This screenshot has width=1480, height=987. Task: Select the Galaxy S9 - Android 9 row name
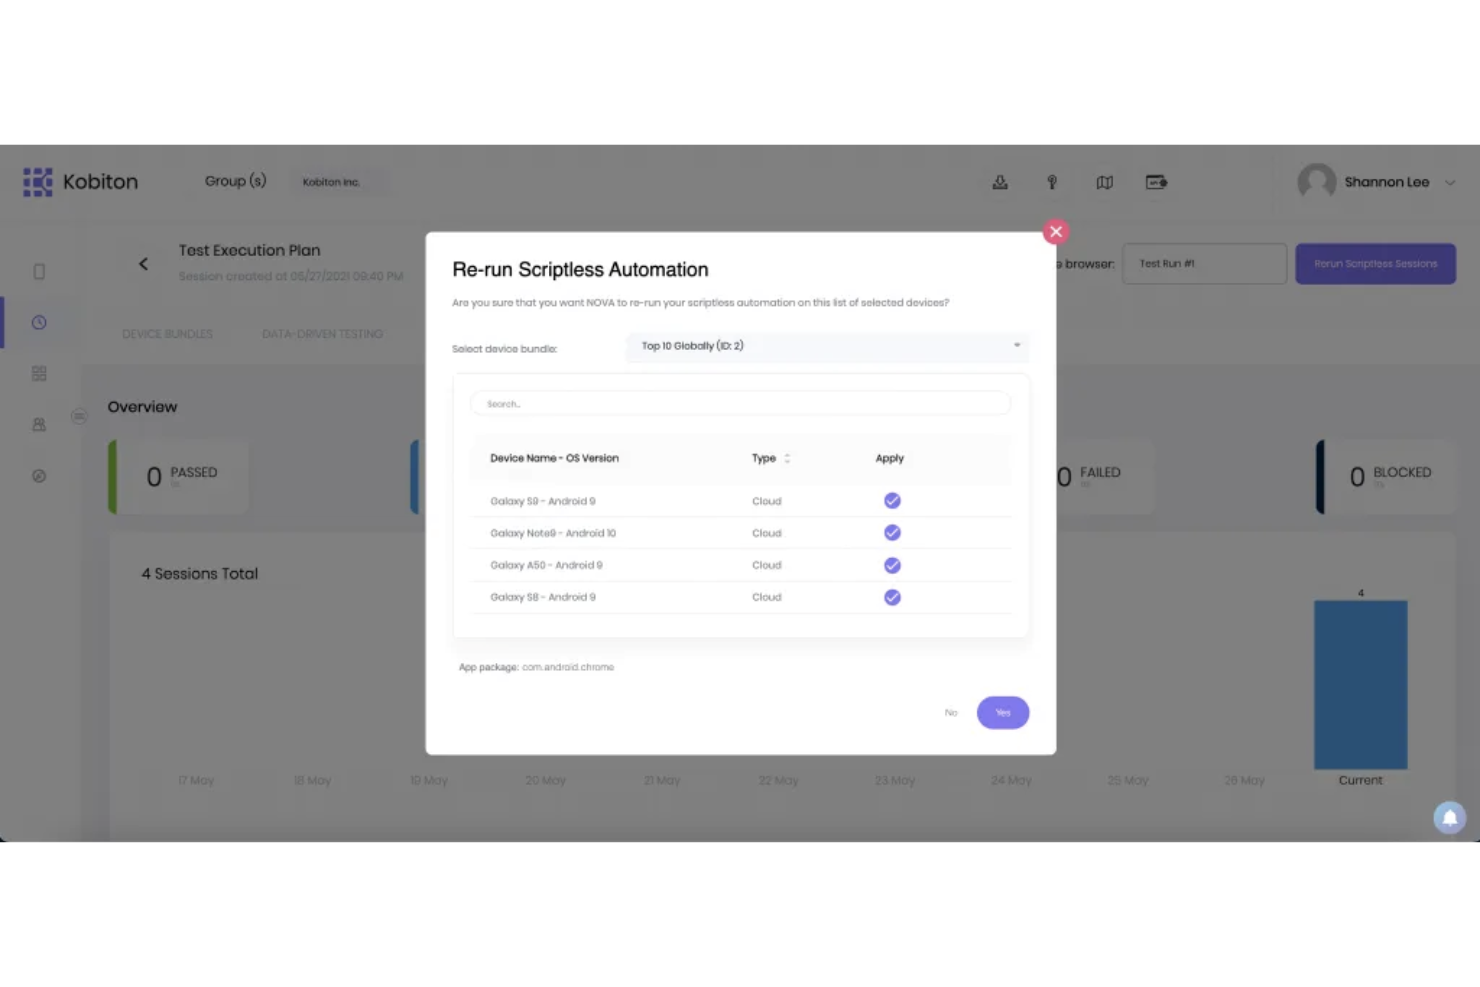pos(543,501)
